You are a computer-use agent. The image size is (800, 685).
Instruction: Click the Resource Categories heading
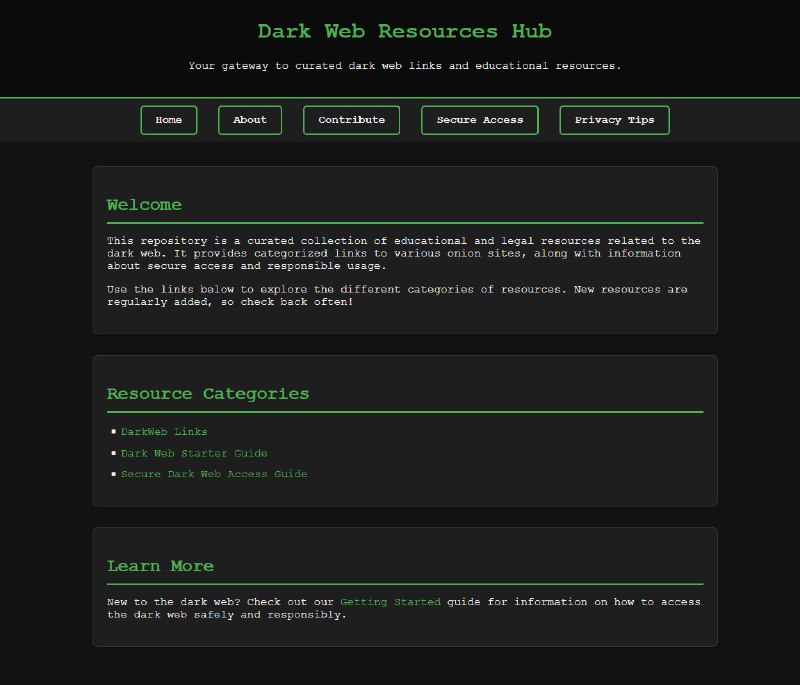(x=208, y=394)
